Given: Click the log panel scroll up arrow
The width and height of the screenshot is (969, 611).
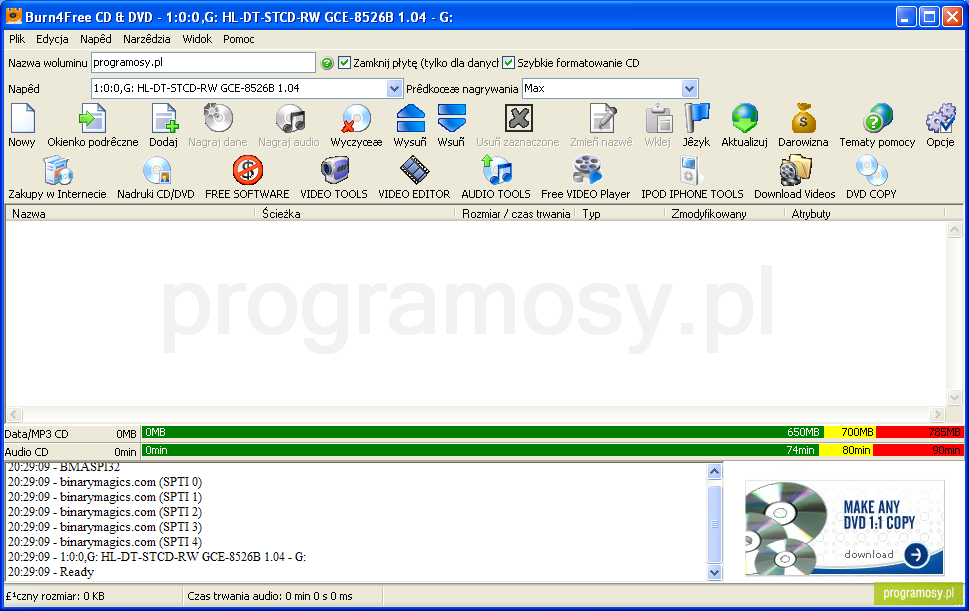Looking at the screenshot, I should coord(714,472).
